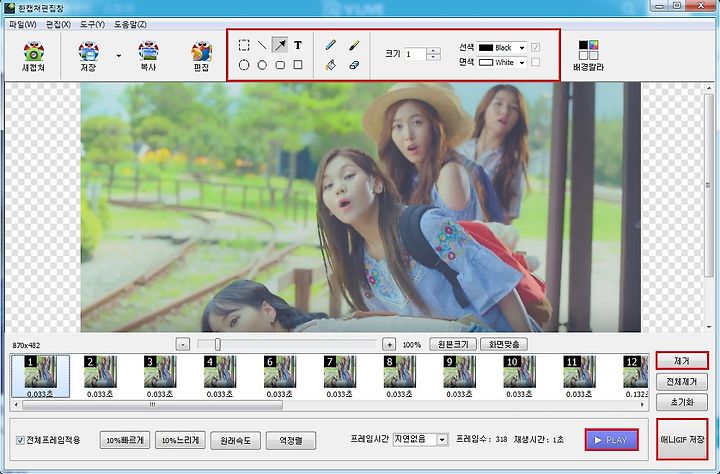The width and height of the screenshot is (720, 474).
Task: Select the T text tool
Action: tap(298, 45)
